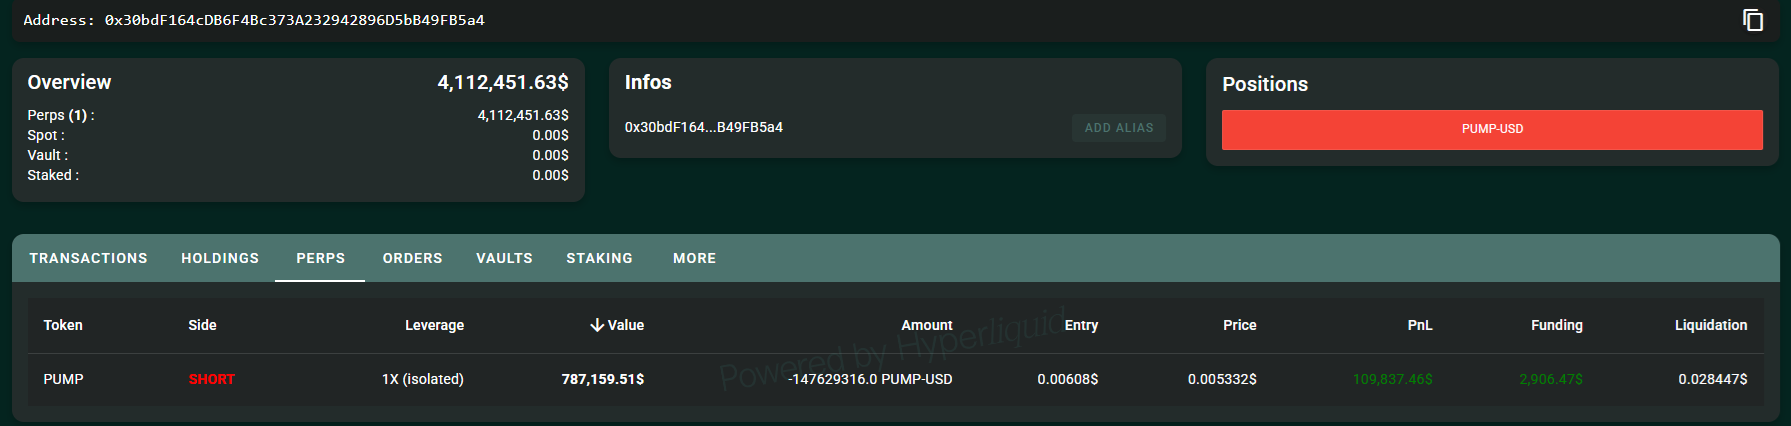Click the Value sort arrow icon

[597, 325]
